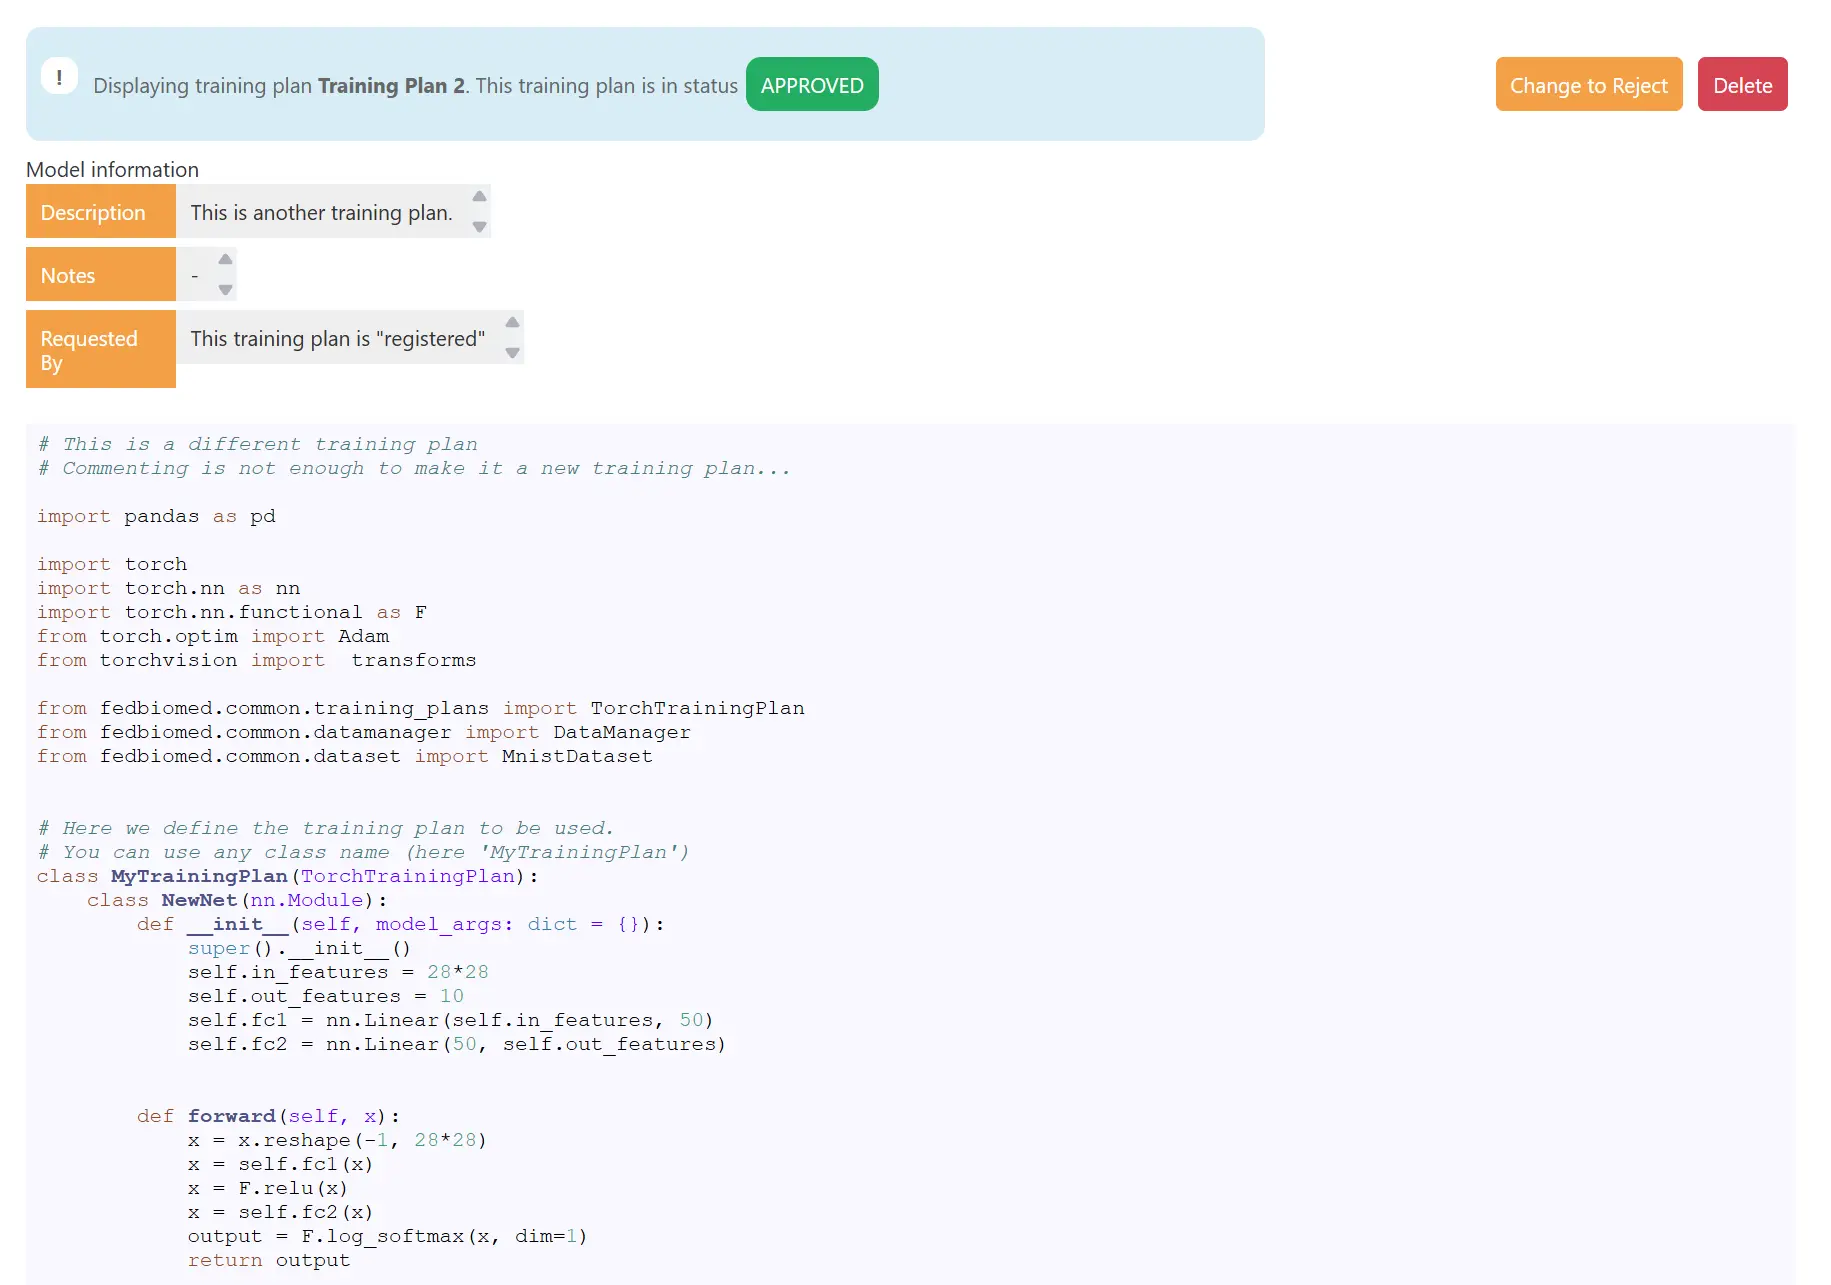Click the 'from torchvision import transforms' line
This screenshot has width=1831, height=1285.
coord(257,660)
